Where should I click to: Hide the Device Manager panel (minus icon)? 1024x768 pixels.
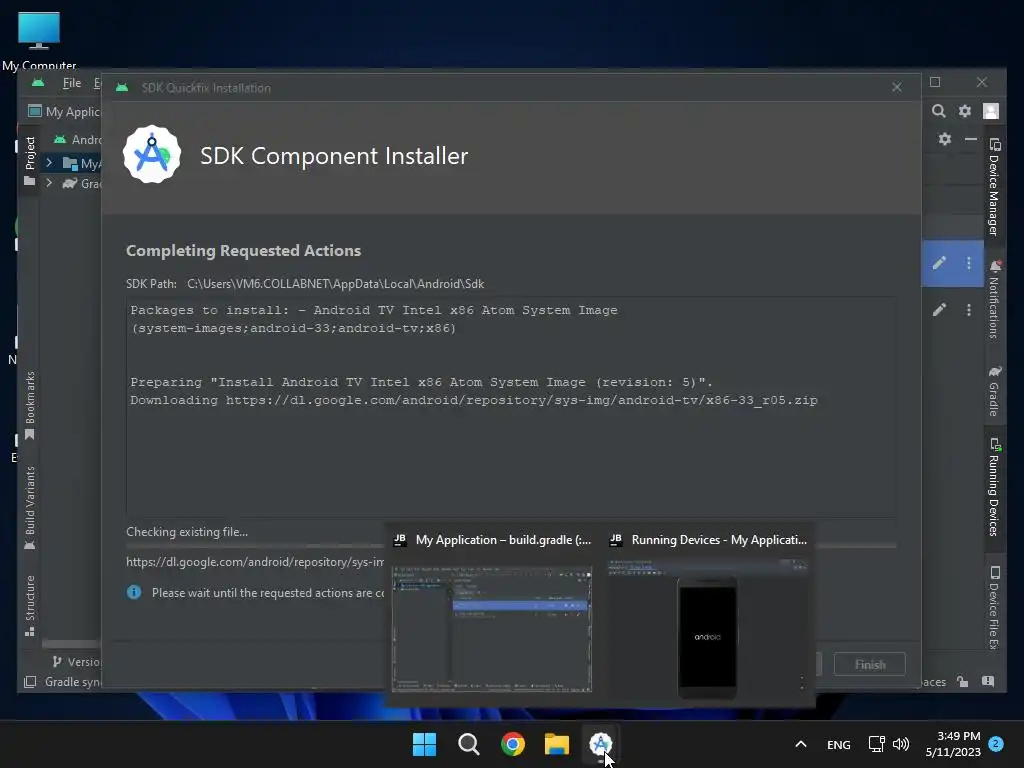pos(971,139)
